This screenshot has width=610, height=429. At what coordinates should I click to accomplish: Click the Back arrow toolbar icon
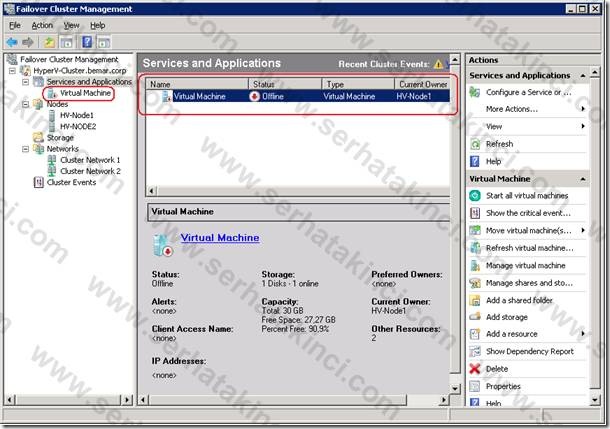12,42
